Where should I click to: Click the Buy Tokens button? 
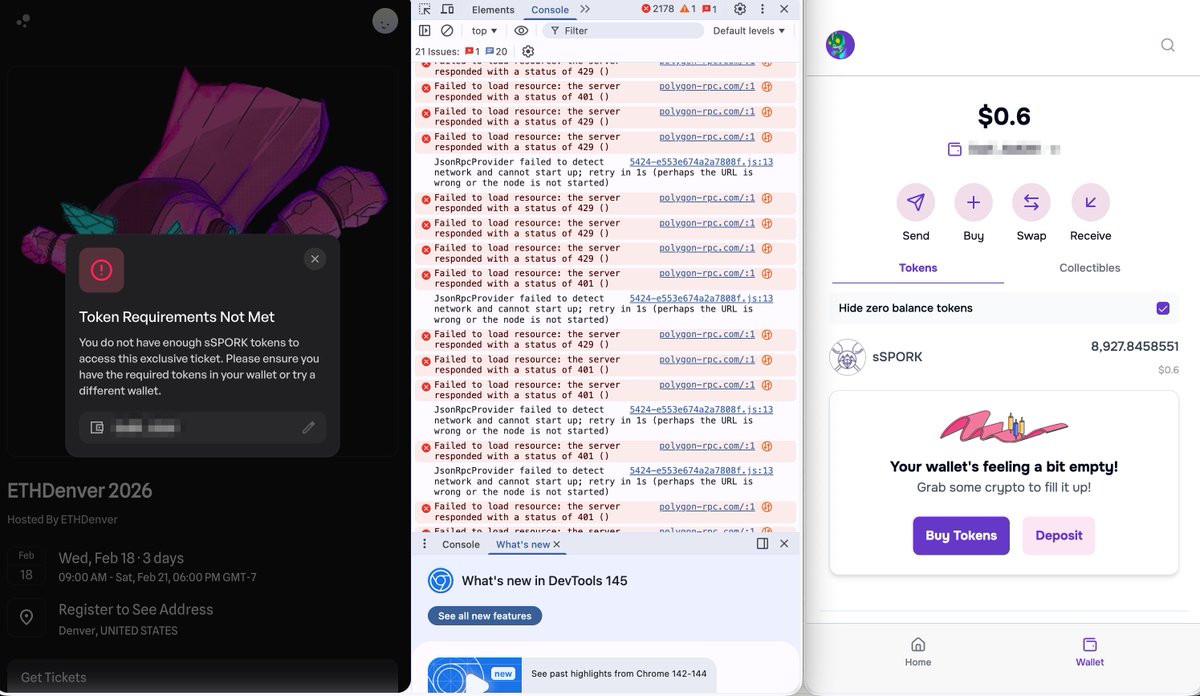point(961,536)
